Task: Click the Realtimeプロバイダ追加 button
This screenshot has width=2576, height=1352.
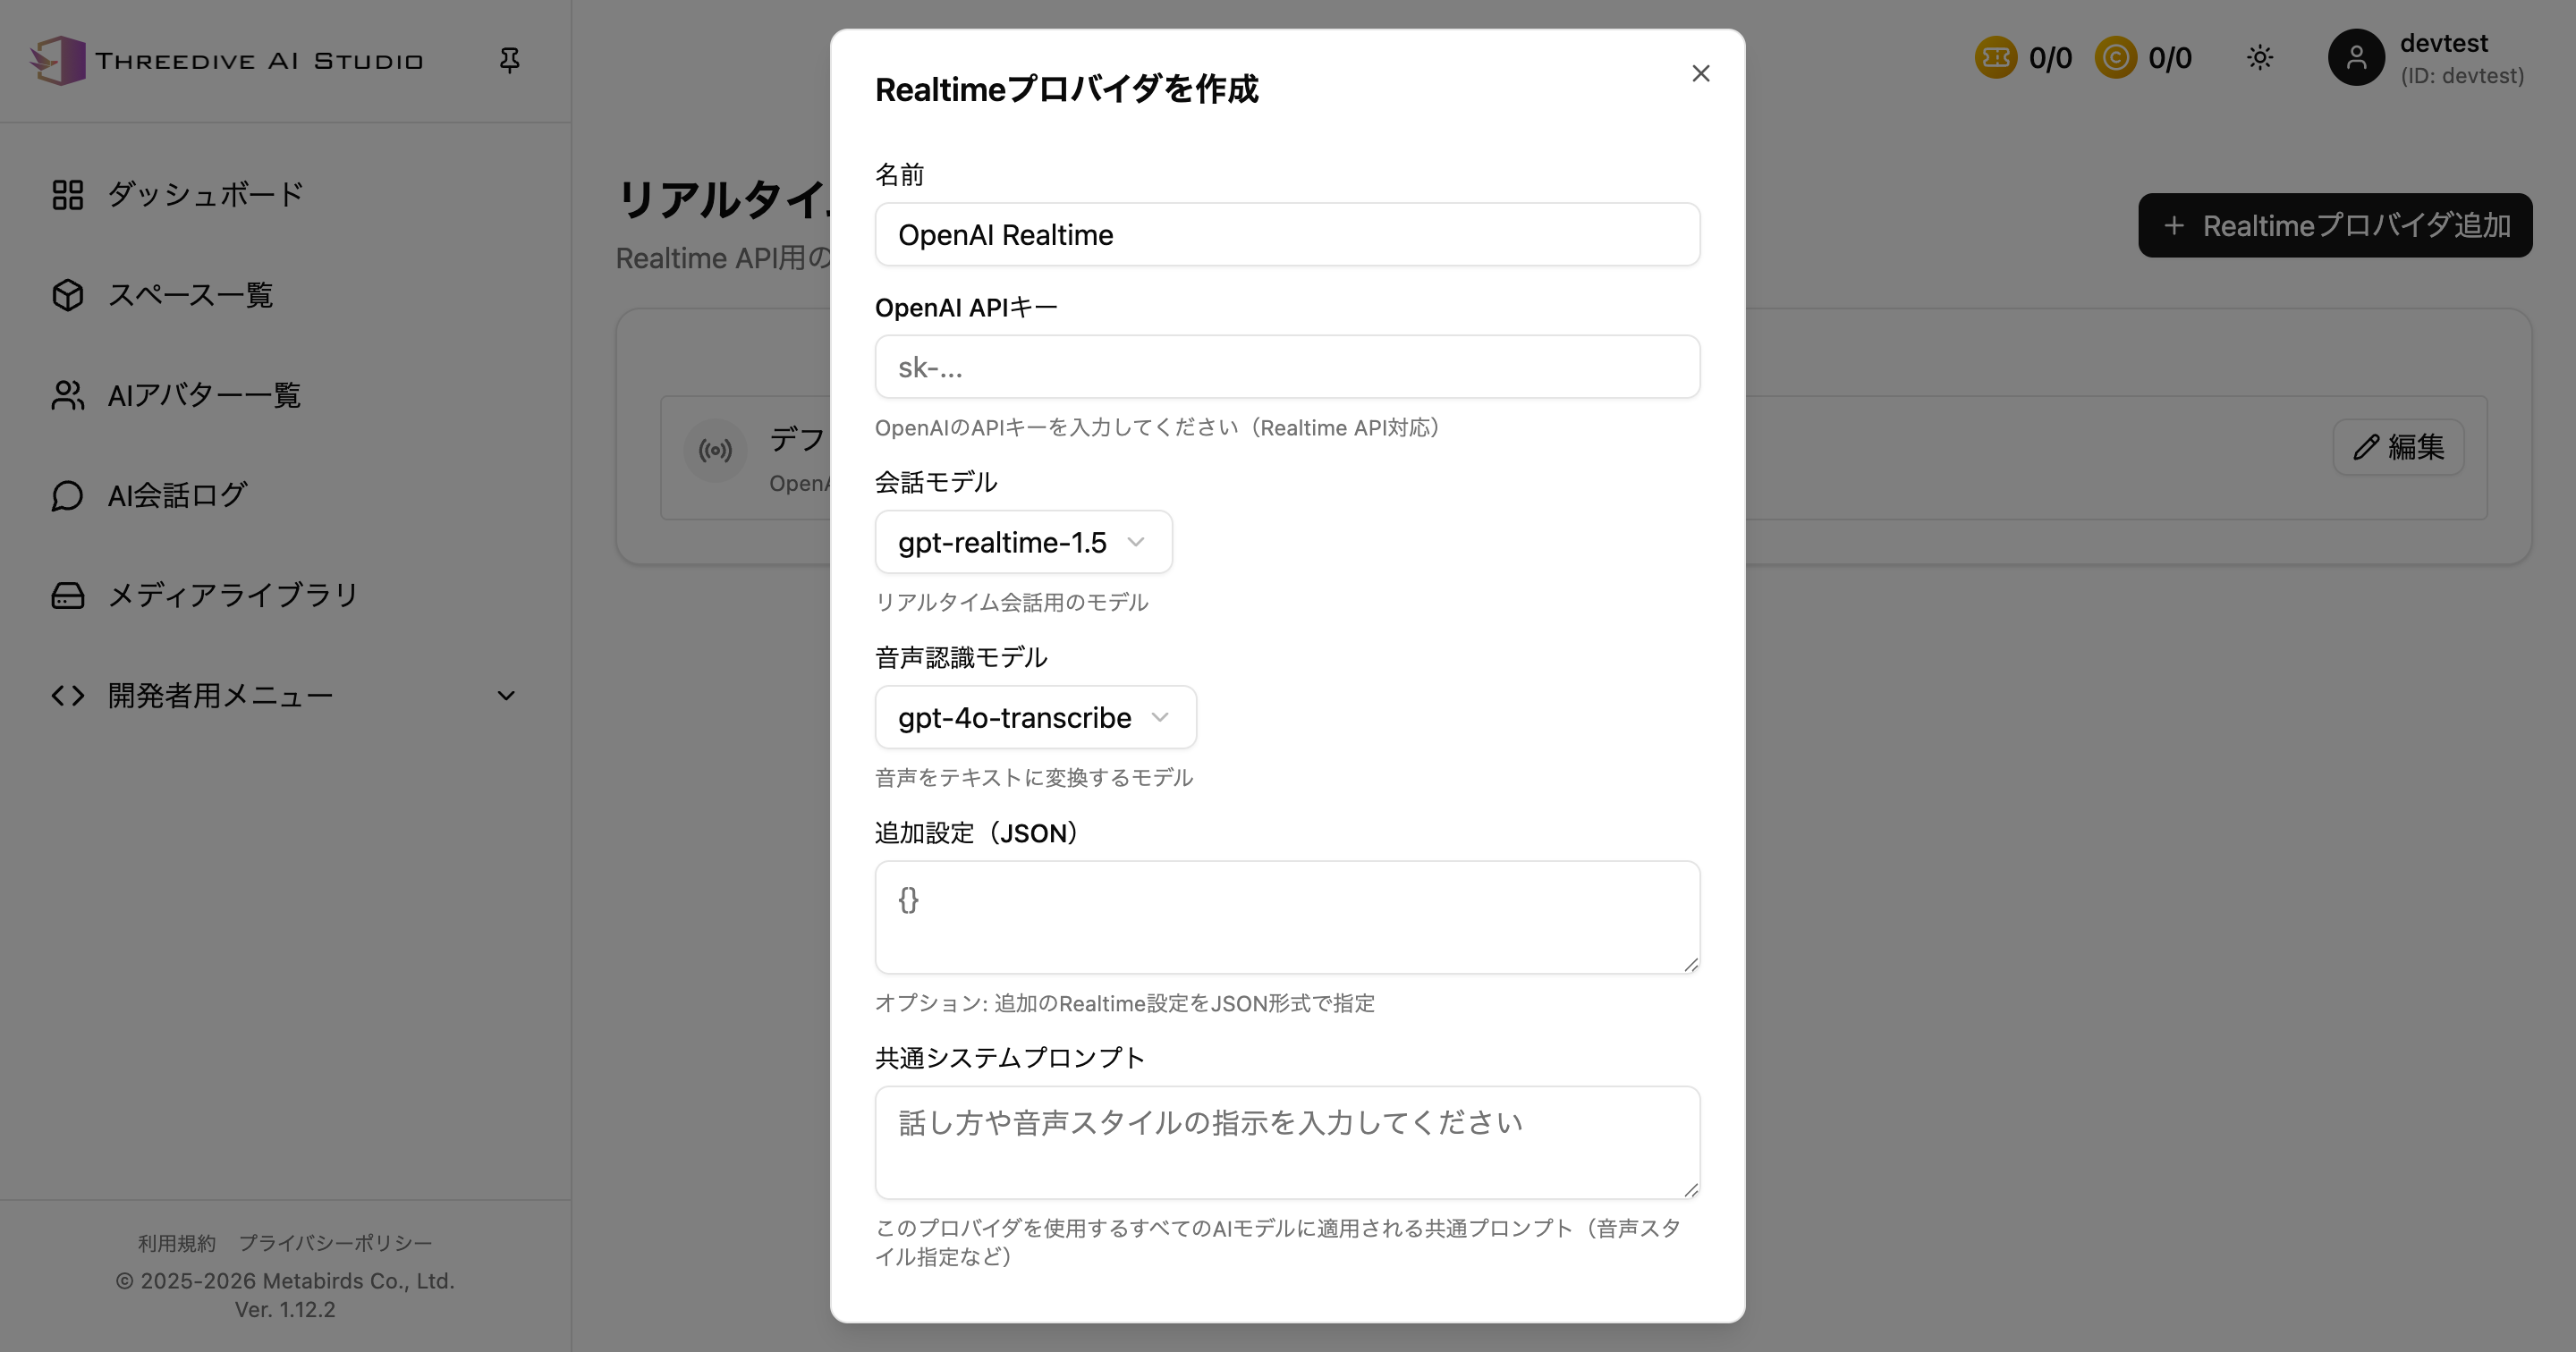Action: (2334, 225)
